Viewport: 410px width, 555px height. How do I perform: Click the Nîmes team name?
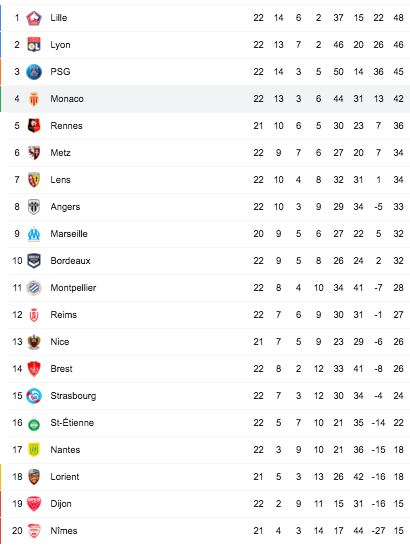pyautogui.click(x=64, y=531)
